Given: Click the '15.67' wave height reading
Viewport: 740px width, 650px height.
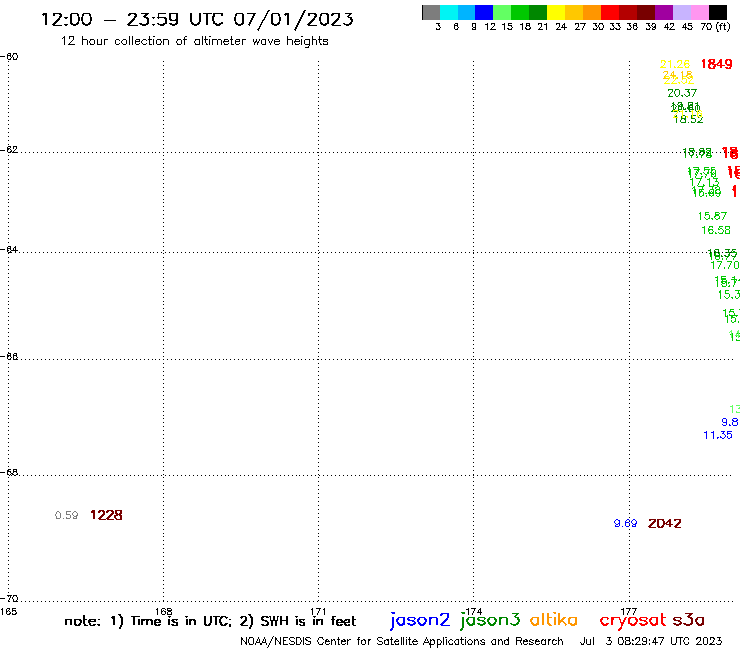Looking at the screenshot, I should (x=712, y=216).
